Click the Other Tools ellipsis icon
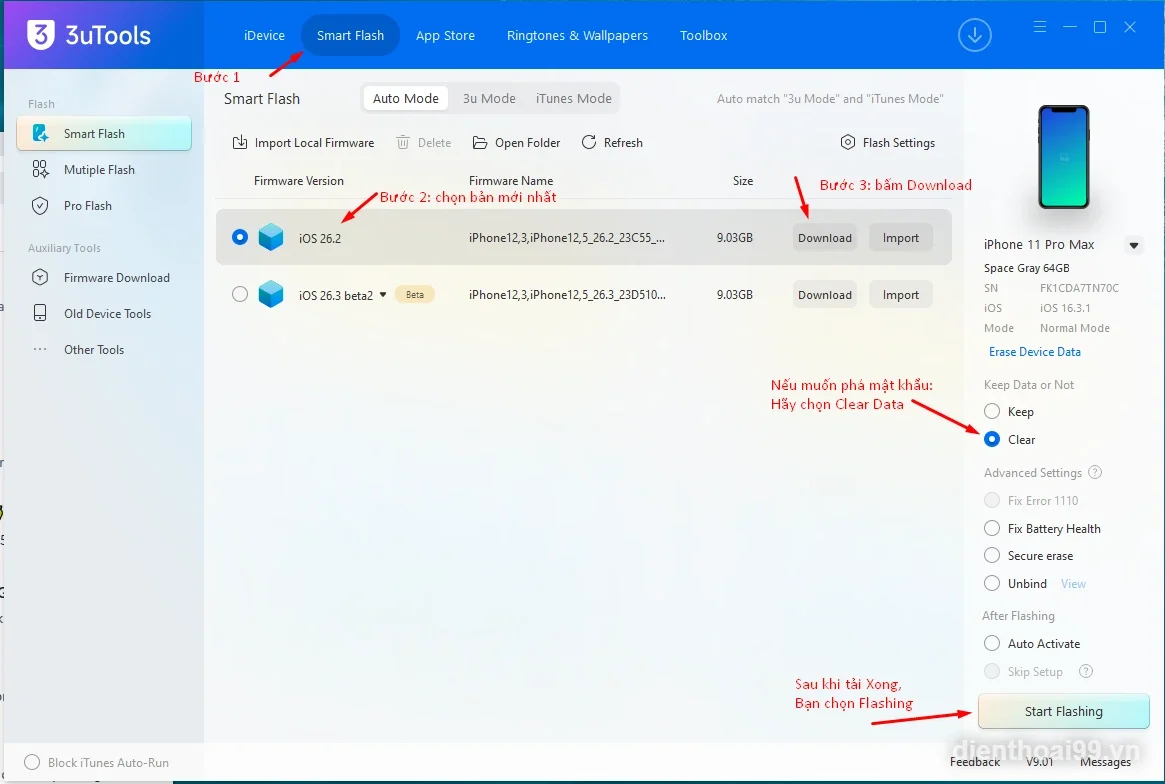The width and height of the screenshot is (1165, 784). click(40, 349)
